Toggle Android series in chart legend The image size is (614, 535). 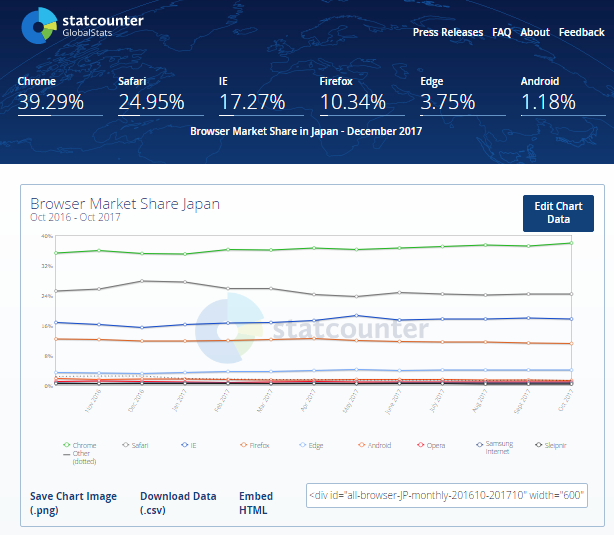pos(375,445)
